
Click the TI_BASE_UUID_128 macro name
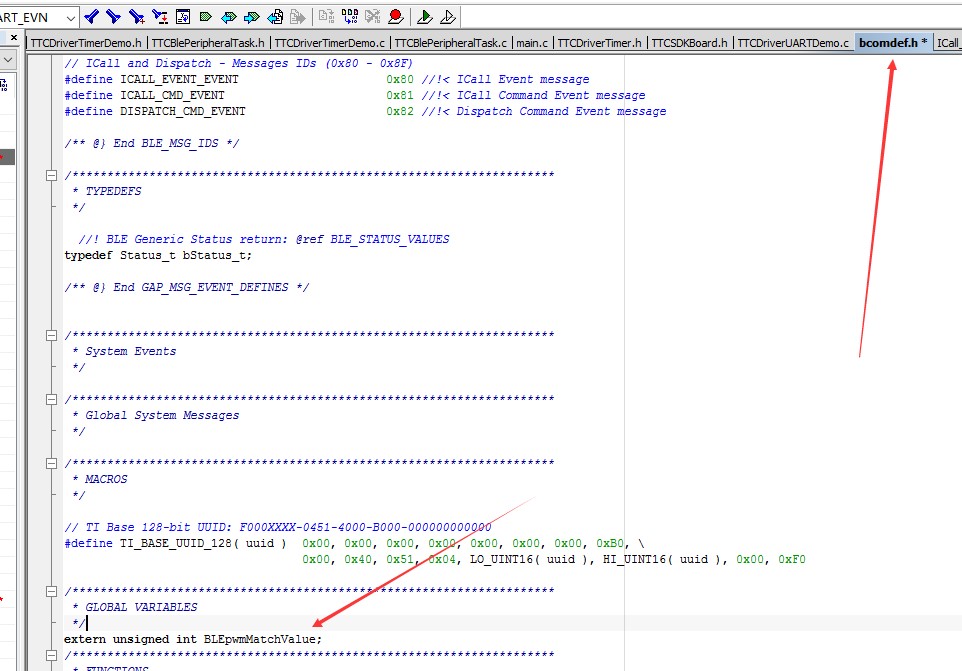(176, 543)
